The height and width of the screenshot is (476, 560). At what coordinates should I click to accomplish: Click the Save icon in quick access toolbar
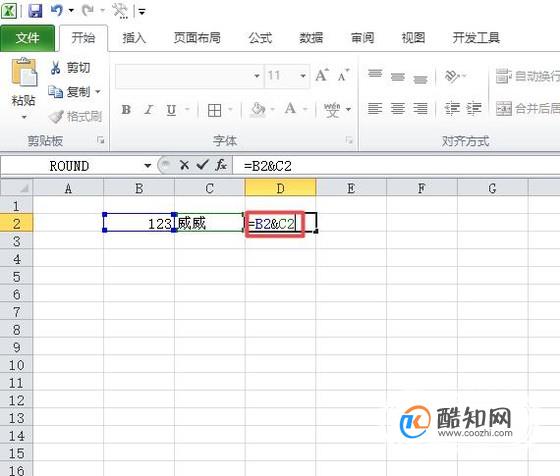(x=35, y=11)
